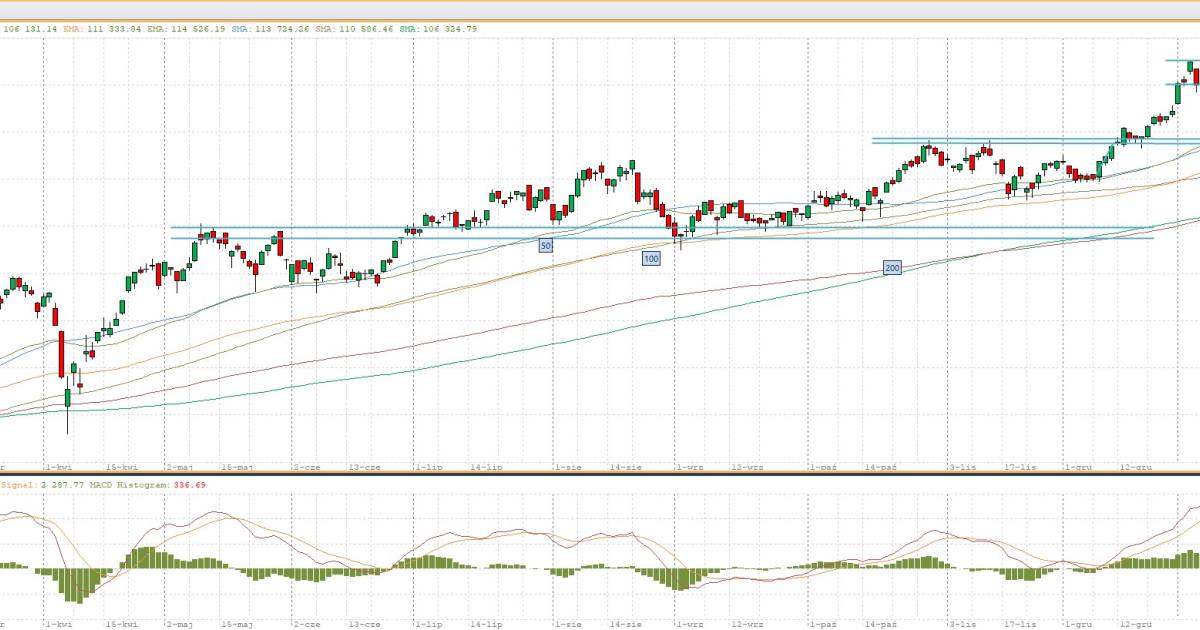Click the 100 moving average label tag
This screenshot has width=1200, height=630.
coord(651,258)
